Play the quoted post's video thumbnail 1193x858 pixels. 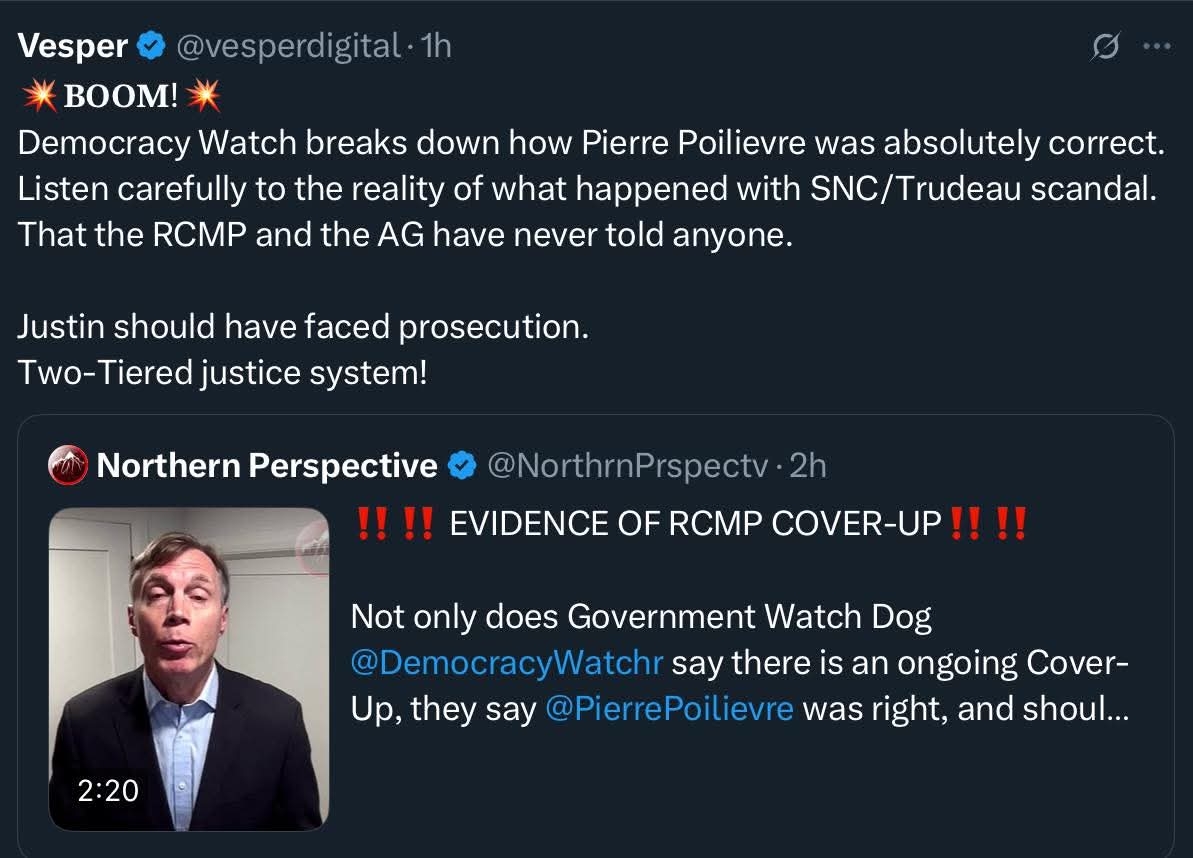pyautogui.click(x=189, y=668)
